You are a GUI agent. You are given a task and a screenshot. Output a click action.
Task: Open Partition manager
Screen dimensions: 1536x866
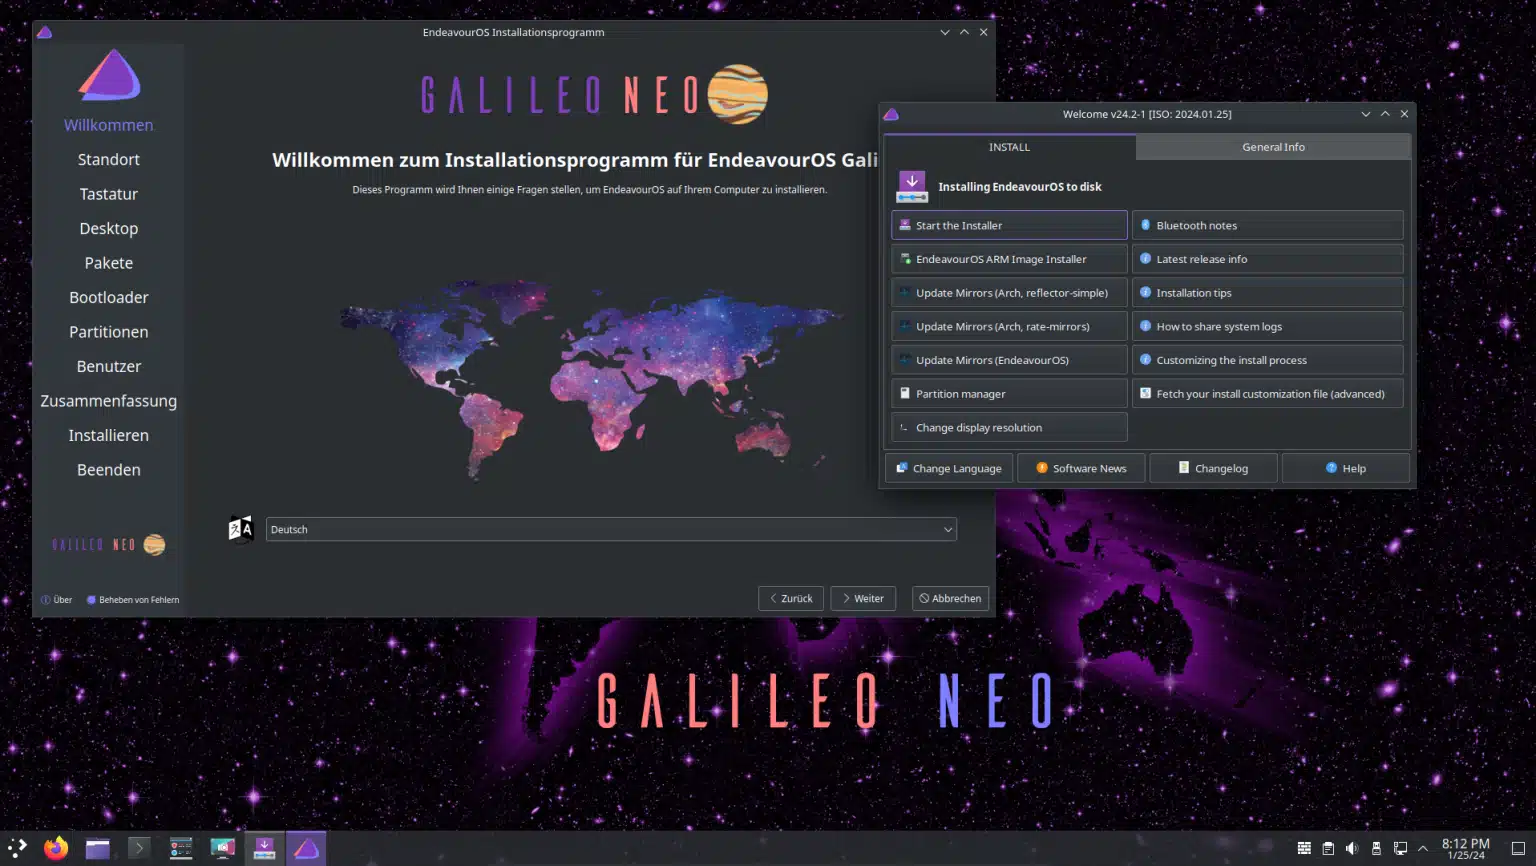pos(1009,394)
